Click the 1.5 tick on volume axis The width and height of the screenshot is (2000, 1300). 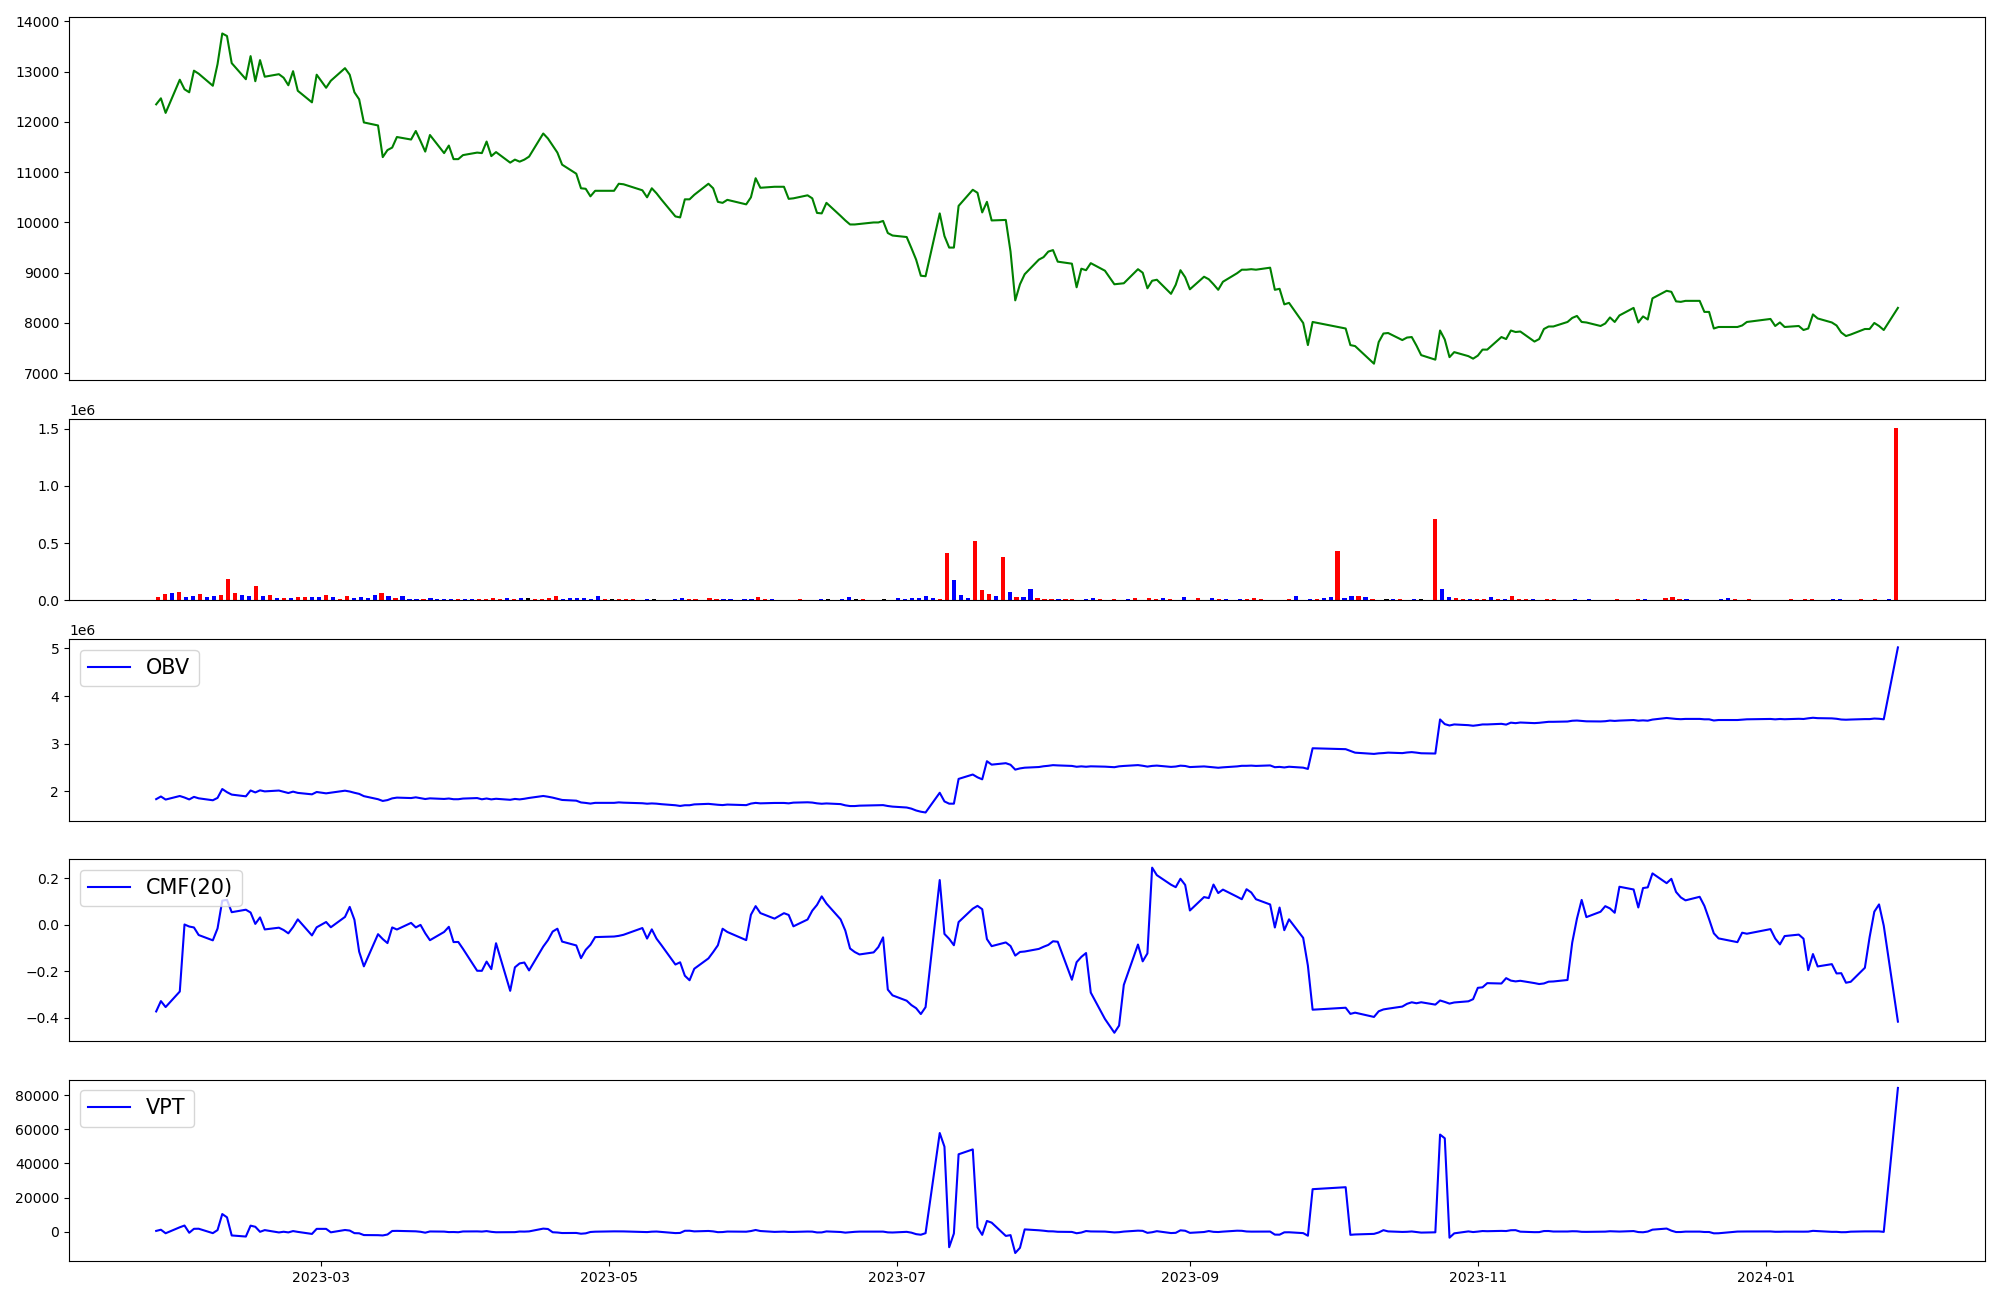[51, 429]
